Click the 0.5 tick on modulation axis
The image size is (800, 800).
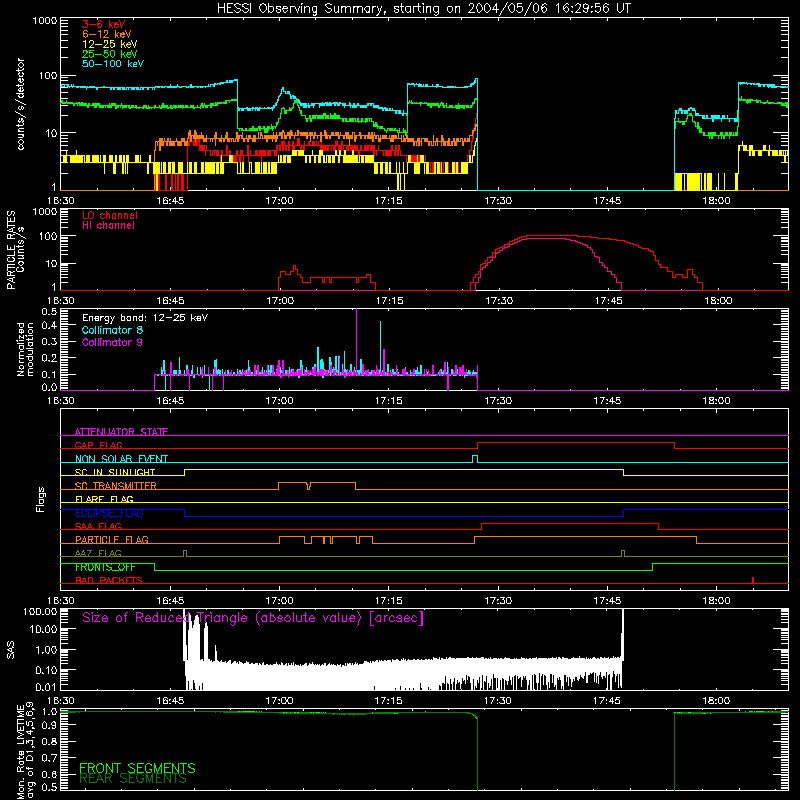pos(49,311)
